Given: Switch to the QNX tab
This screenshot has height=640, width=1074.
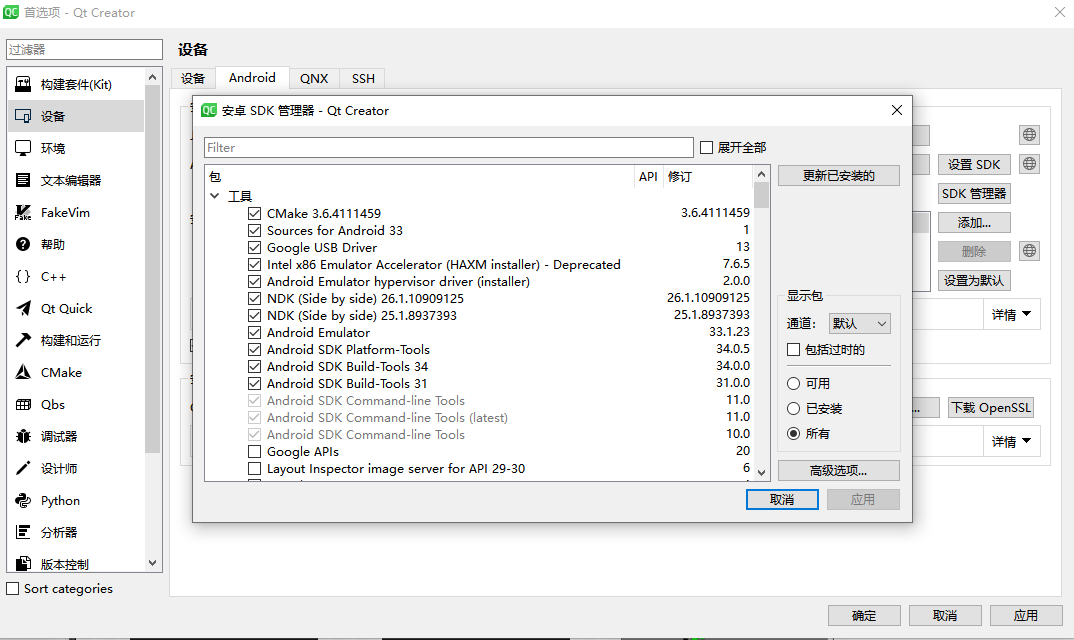Looking at the screenshot, I should 314,78.
